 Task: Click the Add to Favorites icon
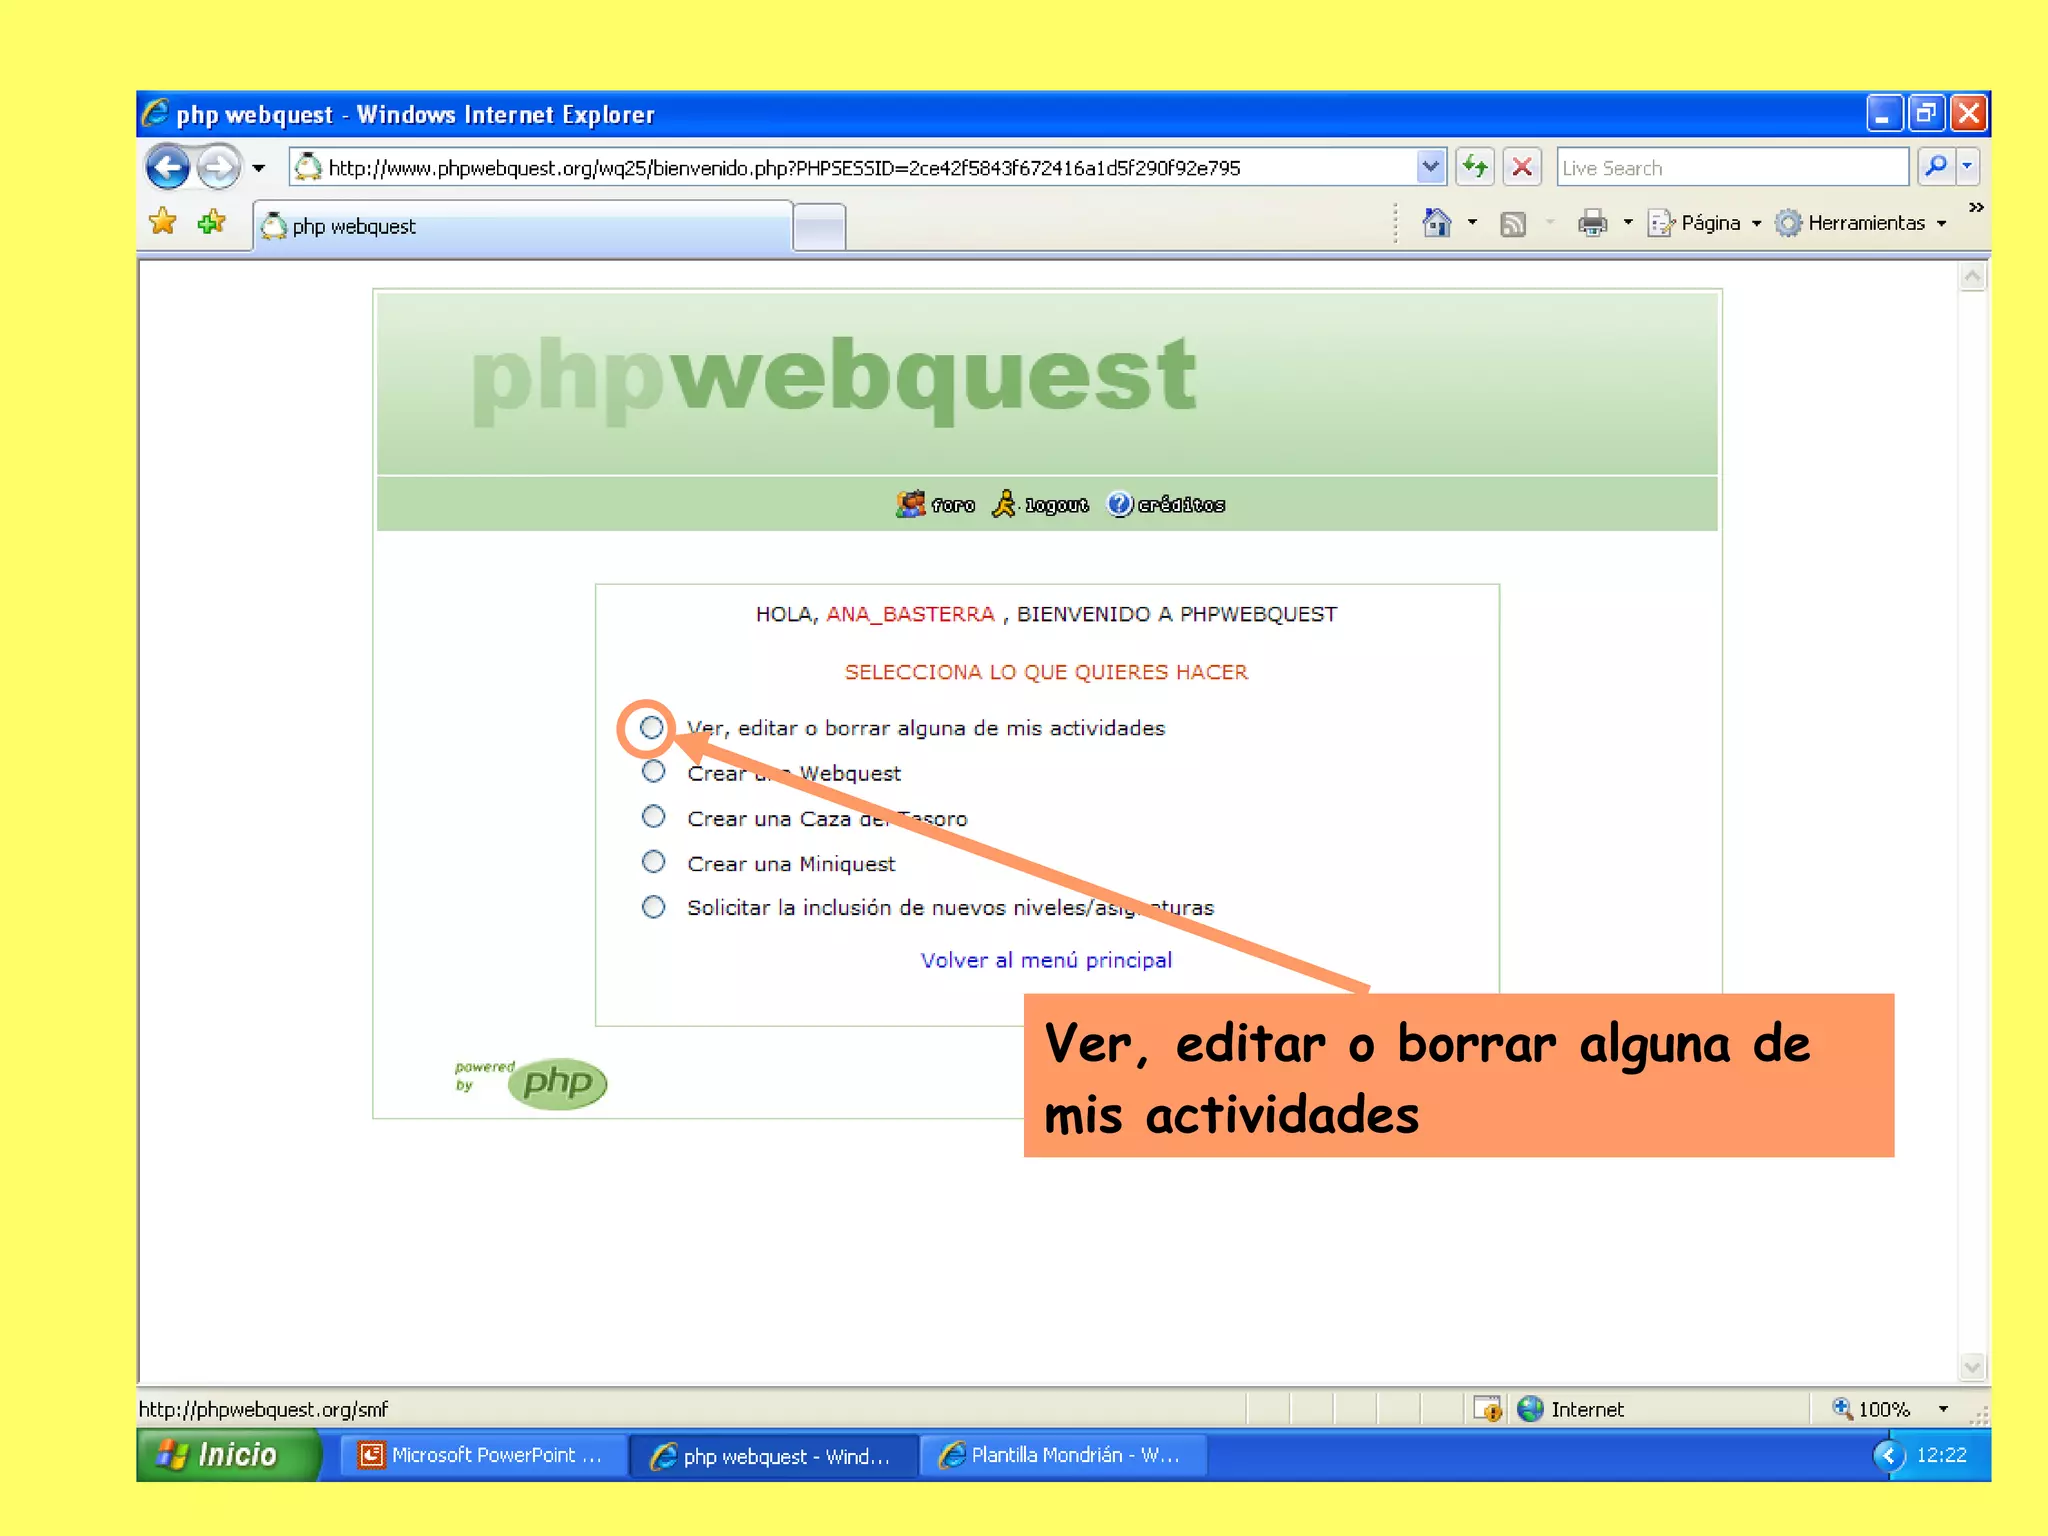(x=212, y=222)
